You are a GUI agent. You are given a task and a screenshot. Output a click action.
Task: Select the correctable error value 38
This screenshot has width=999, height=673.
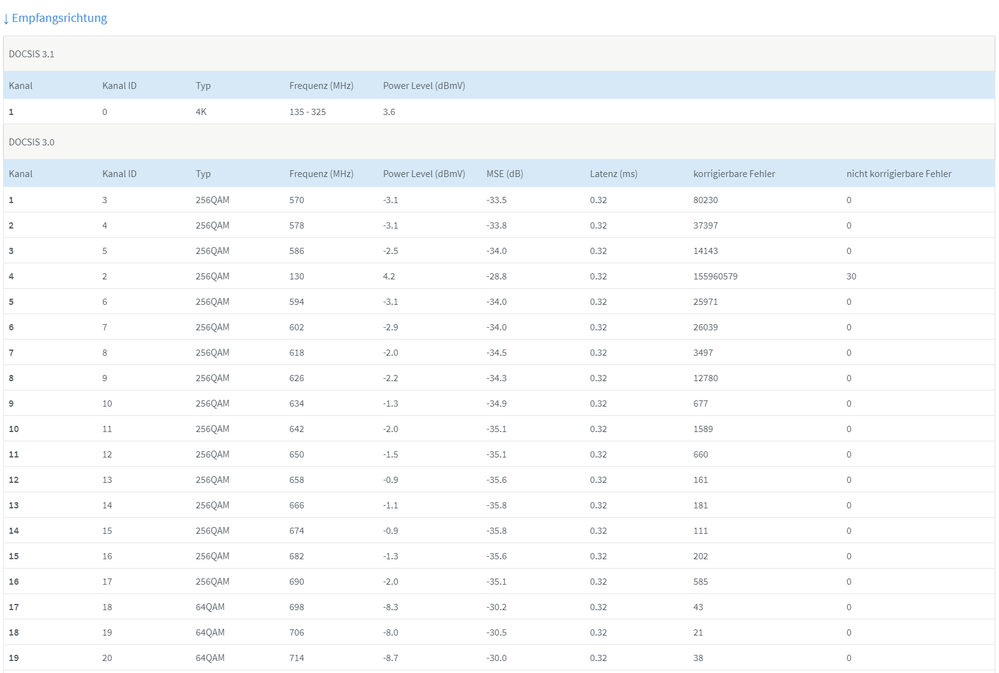[698, 659]
